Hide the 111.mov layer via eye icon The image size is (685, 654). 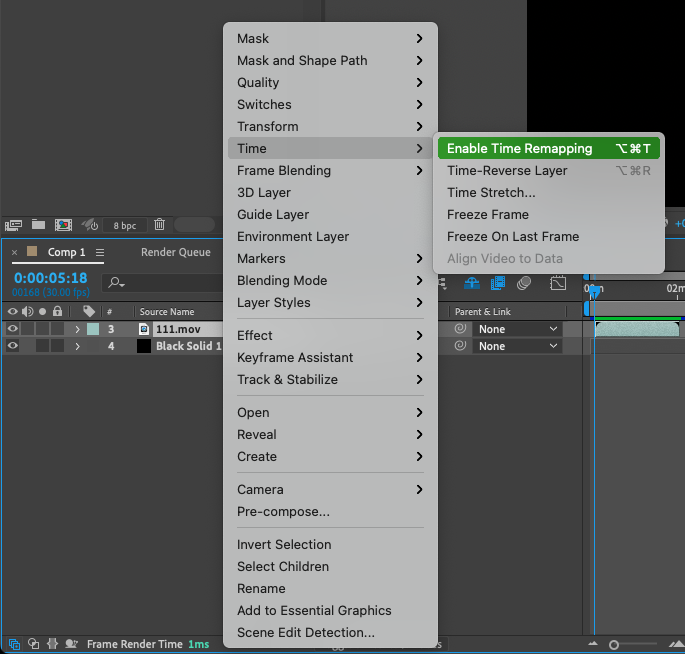coord(13,329)
